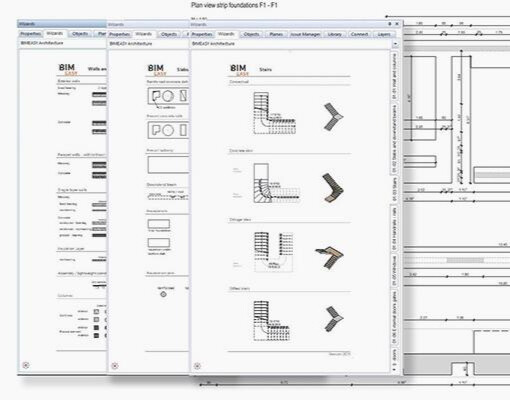This screenshot has width=510, height=400.
Task: Open Connect tab in front palette
Action: pyautogui.click(x=359, y=34)
